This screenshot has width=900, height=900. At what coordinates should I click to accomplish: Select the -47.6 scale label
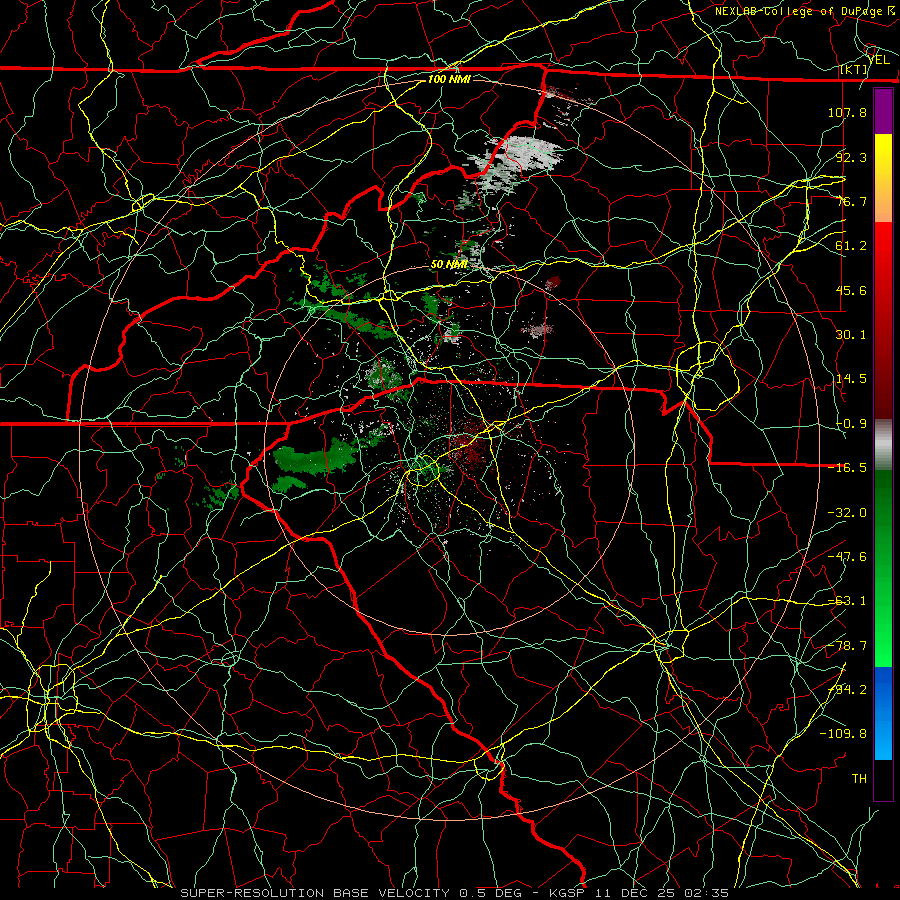(x=847, y=557)
